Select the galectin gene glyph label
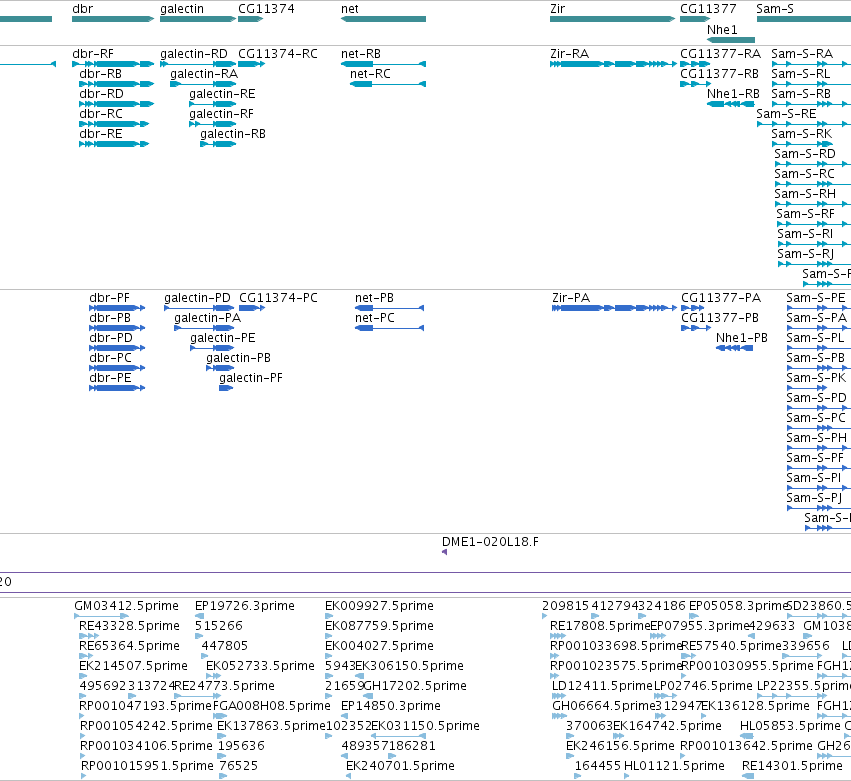The width and height of the screenshot is (851, 781). tap(182, 9)
